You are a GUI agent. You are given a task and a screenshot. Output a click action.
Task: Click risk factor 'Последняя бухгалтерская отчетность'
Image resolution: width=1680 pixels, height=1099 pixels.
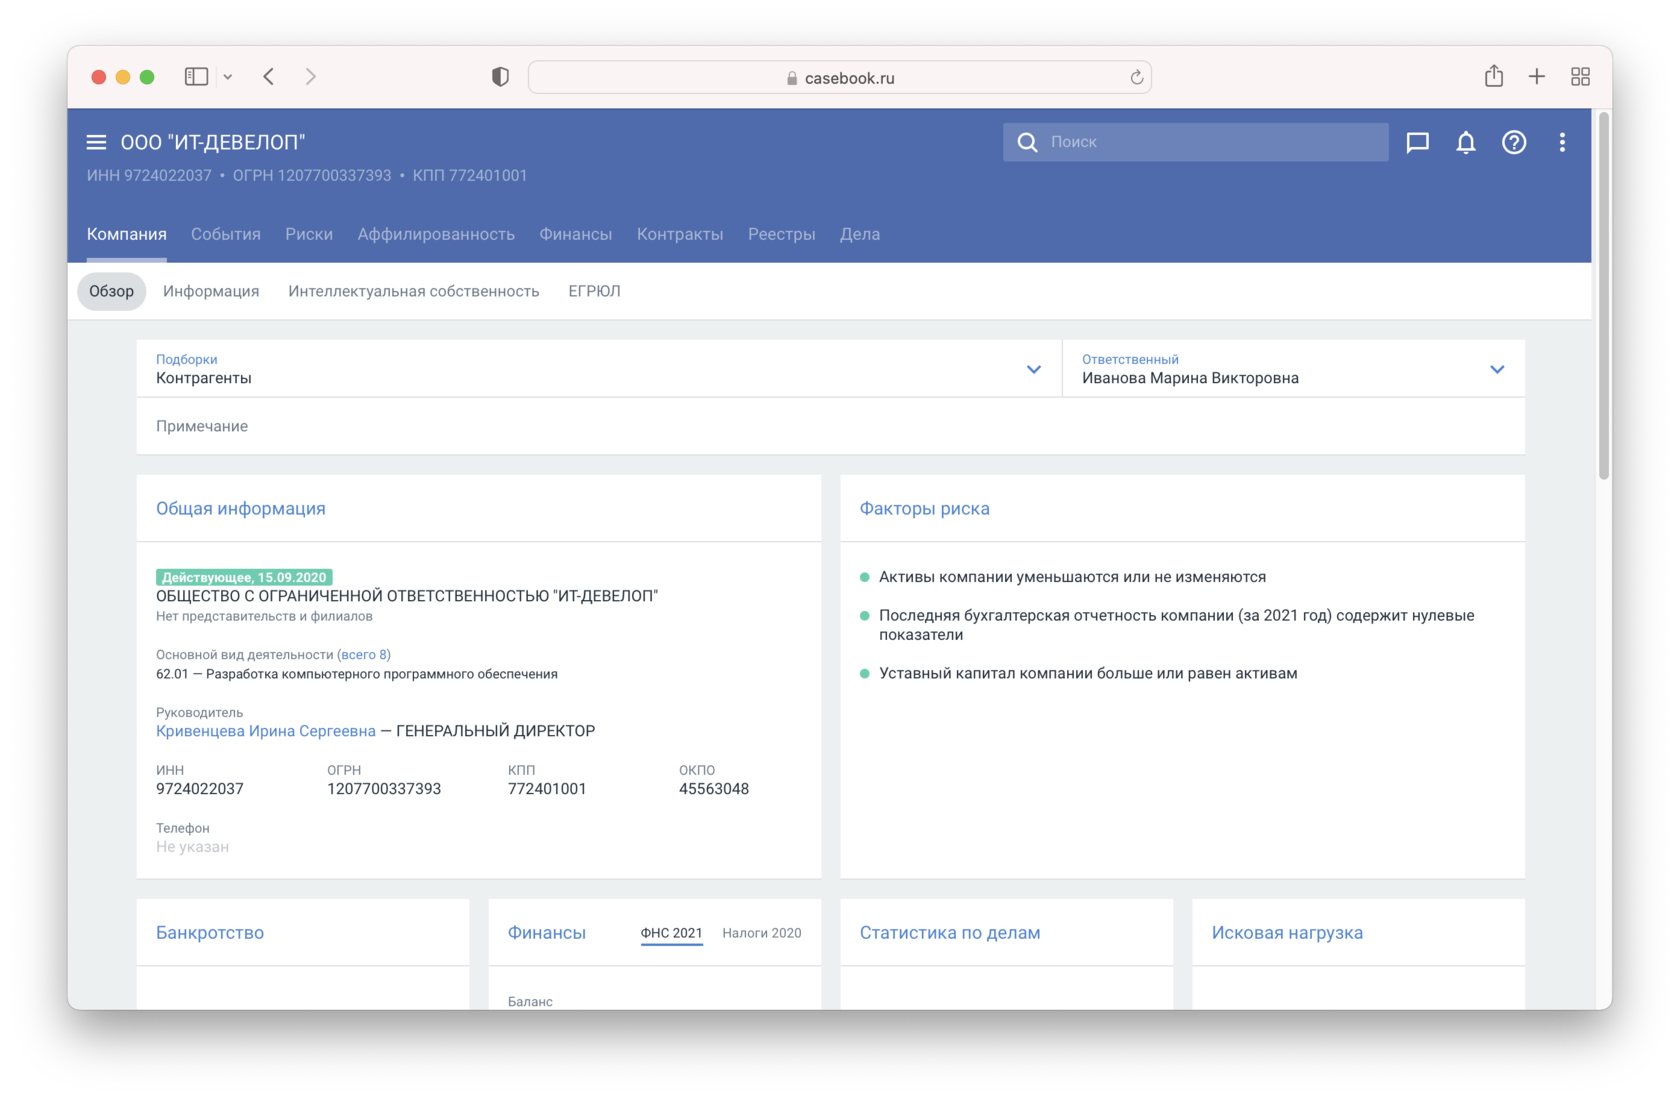click(x=1177, y=625)
